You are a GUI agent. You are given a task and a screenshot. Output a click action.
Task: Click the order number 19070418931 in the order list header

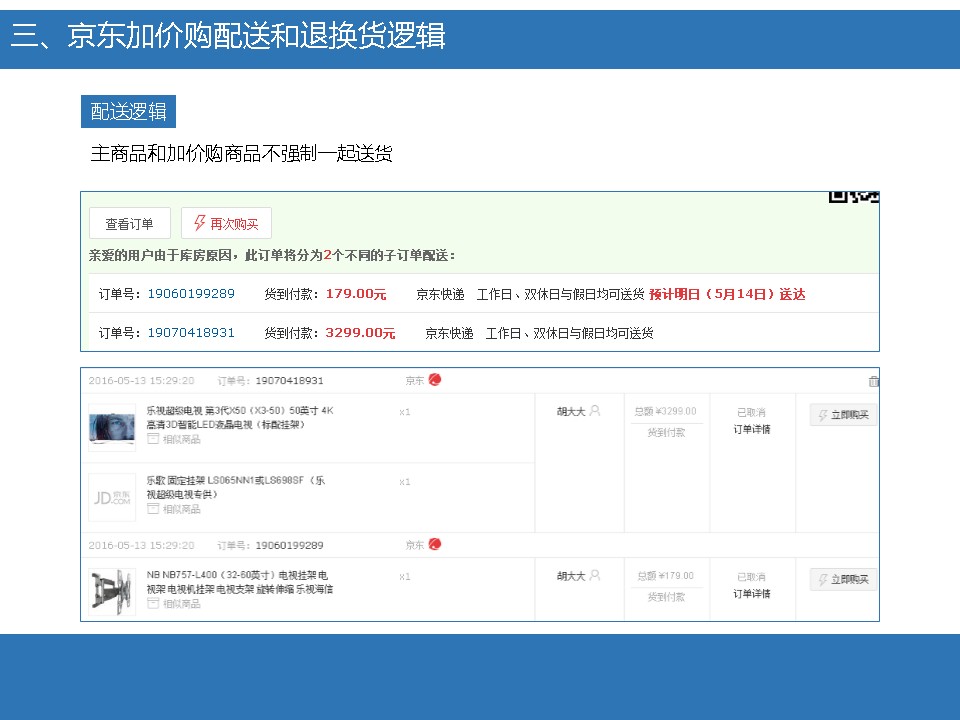pyautogui.click(x=289, y=381)
